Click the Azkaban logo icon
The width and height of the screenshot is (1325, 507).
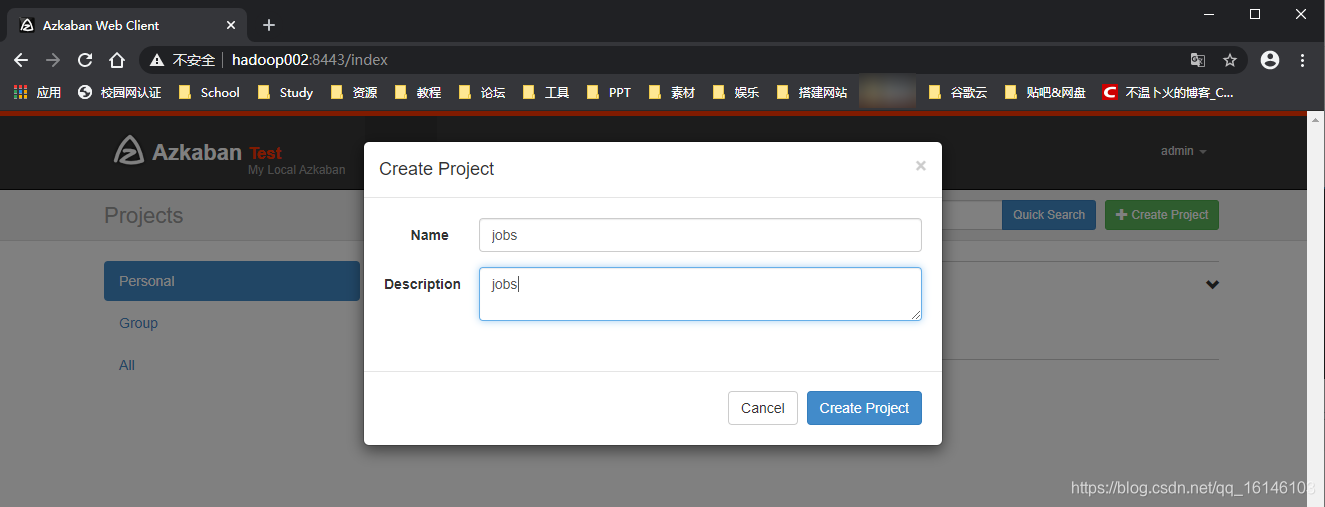[129, 151]
